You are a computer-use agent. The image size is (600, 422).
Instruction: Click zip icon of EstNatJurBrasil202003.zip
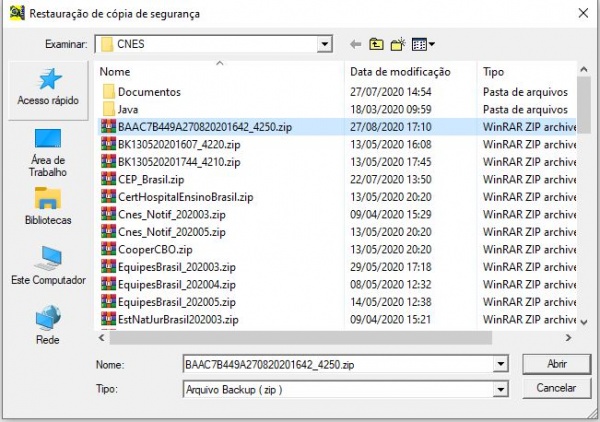pyautogui.click(x=109, y=319)
